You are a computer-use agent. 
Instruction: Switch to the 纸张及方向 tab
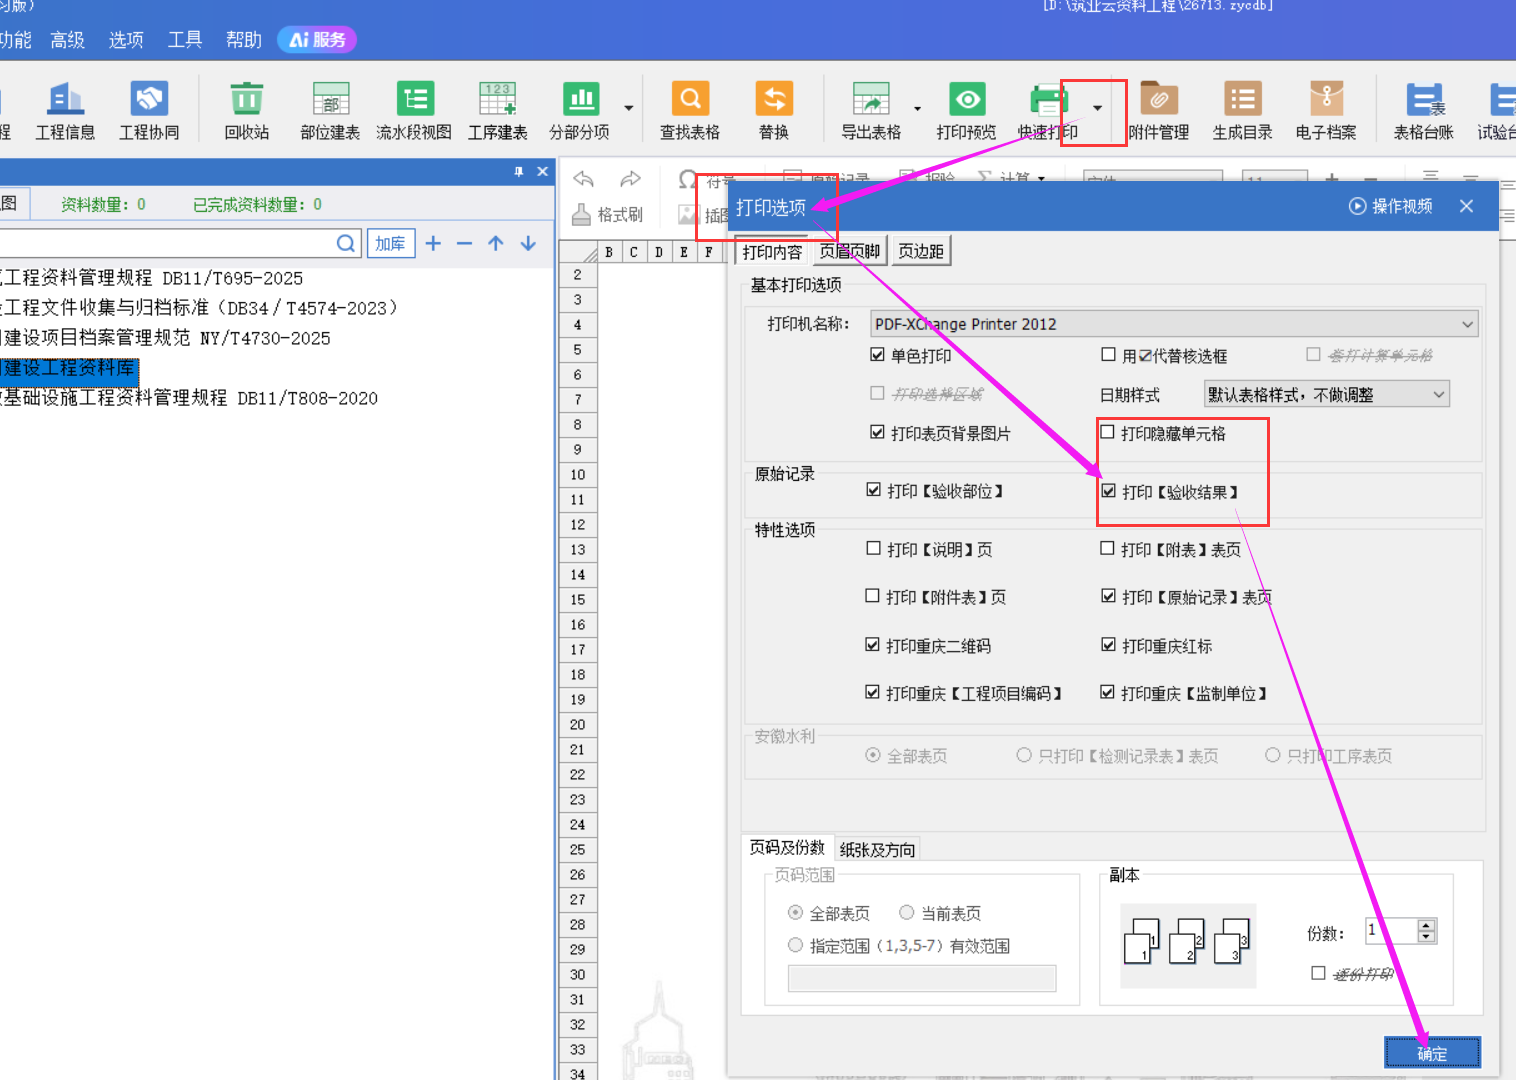pos(877,849)
